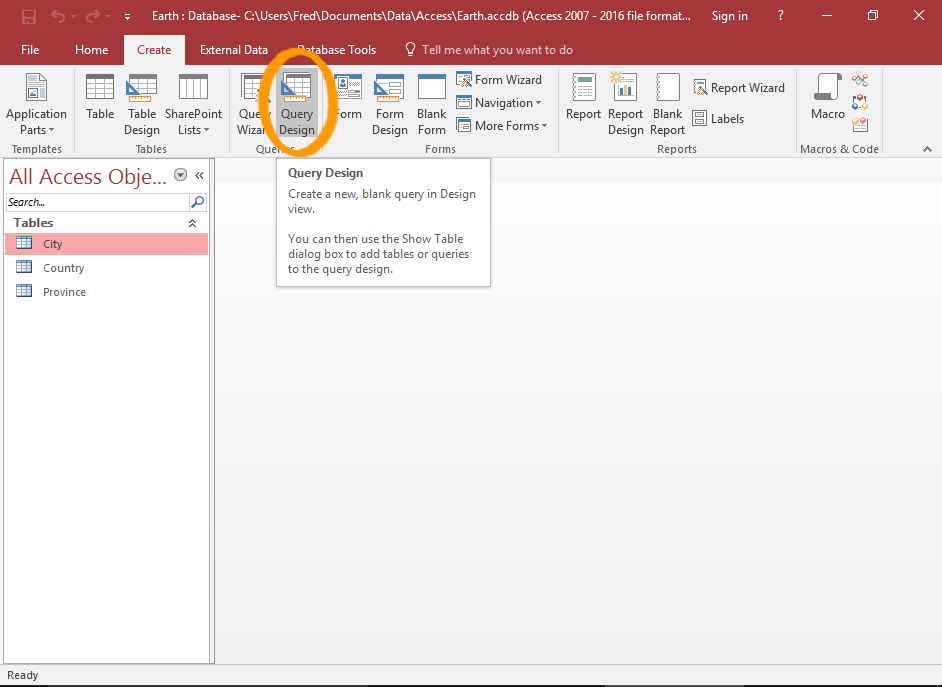Expand the Navigation forms dropdown
Screen dimensions: 942x687
click(x=499, y=103)
